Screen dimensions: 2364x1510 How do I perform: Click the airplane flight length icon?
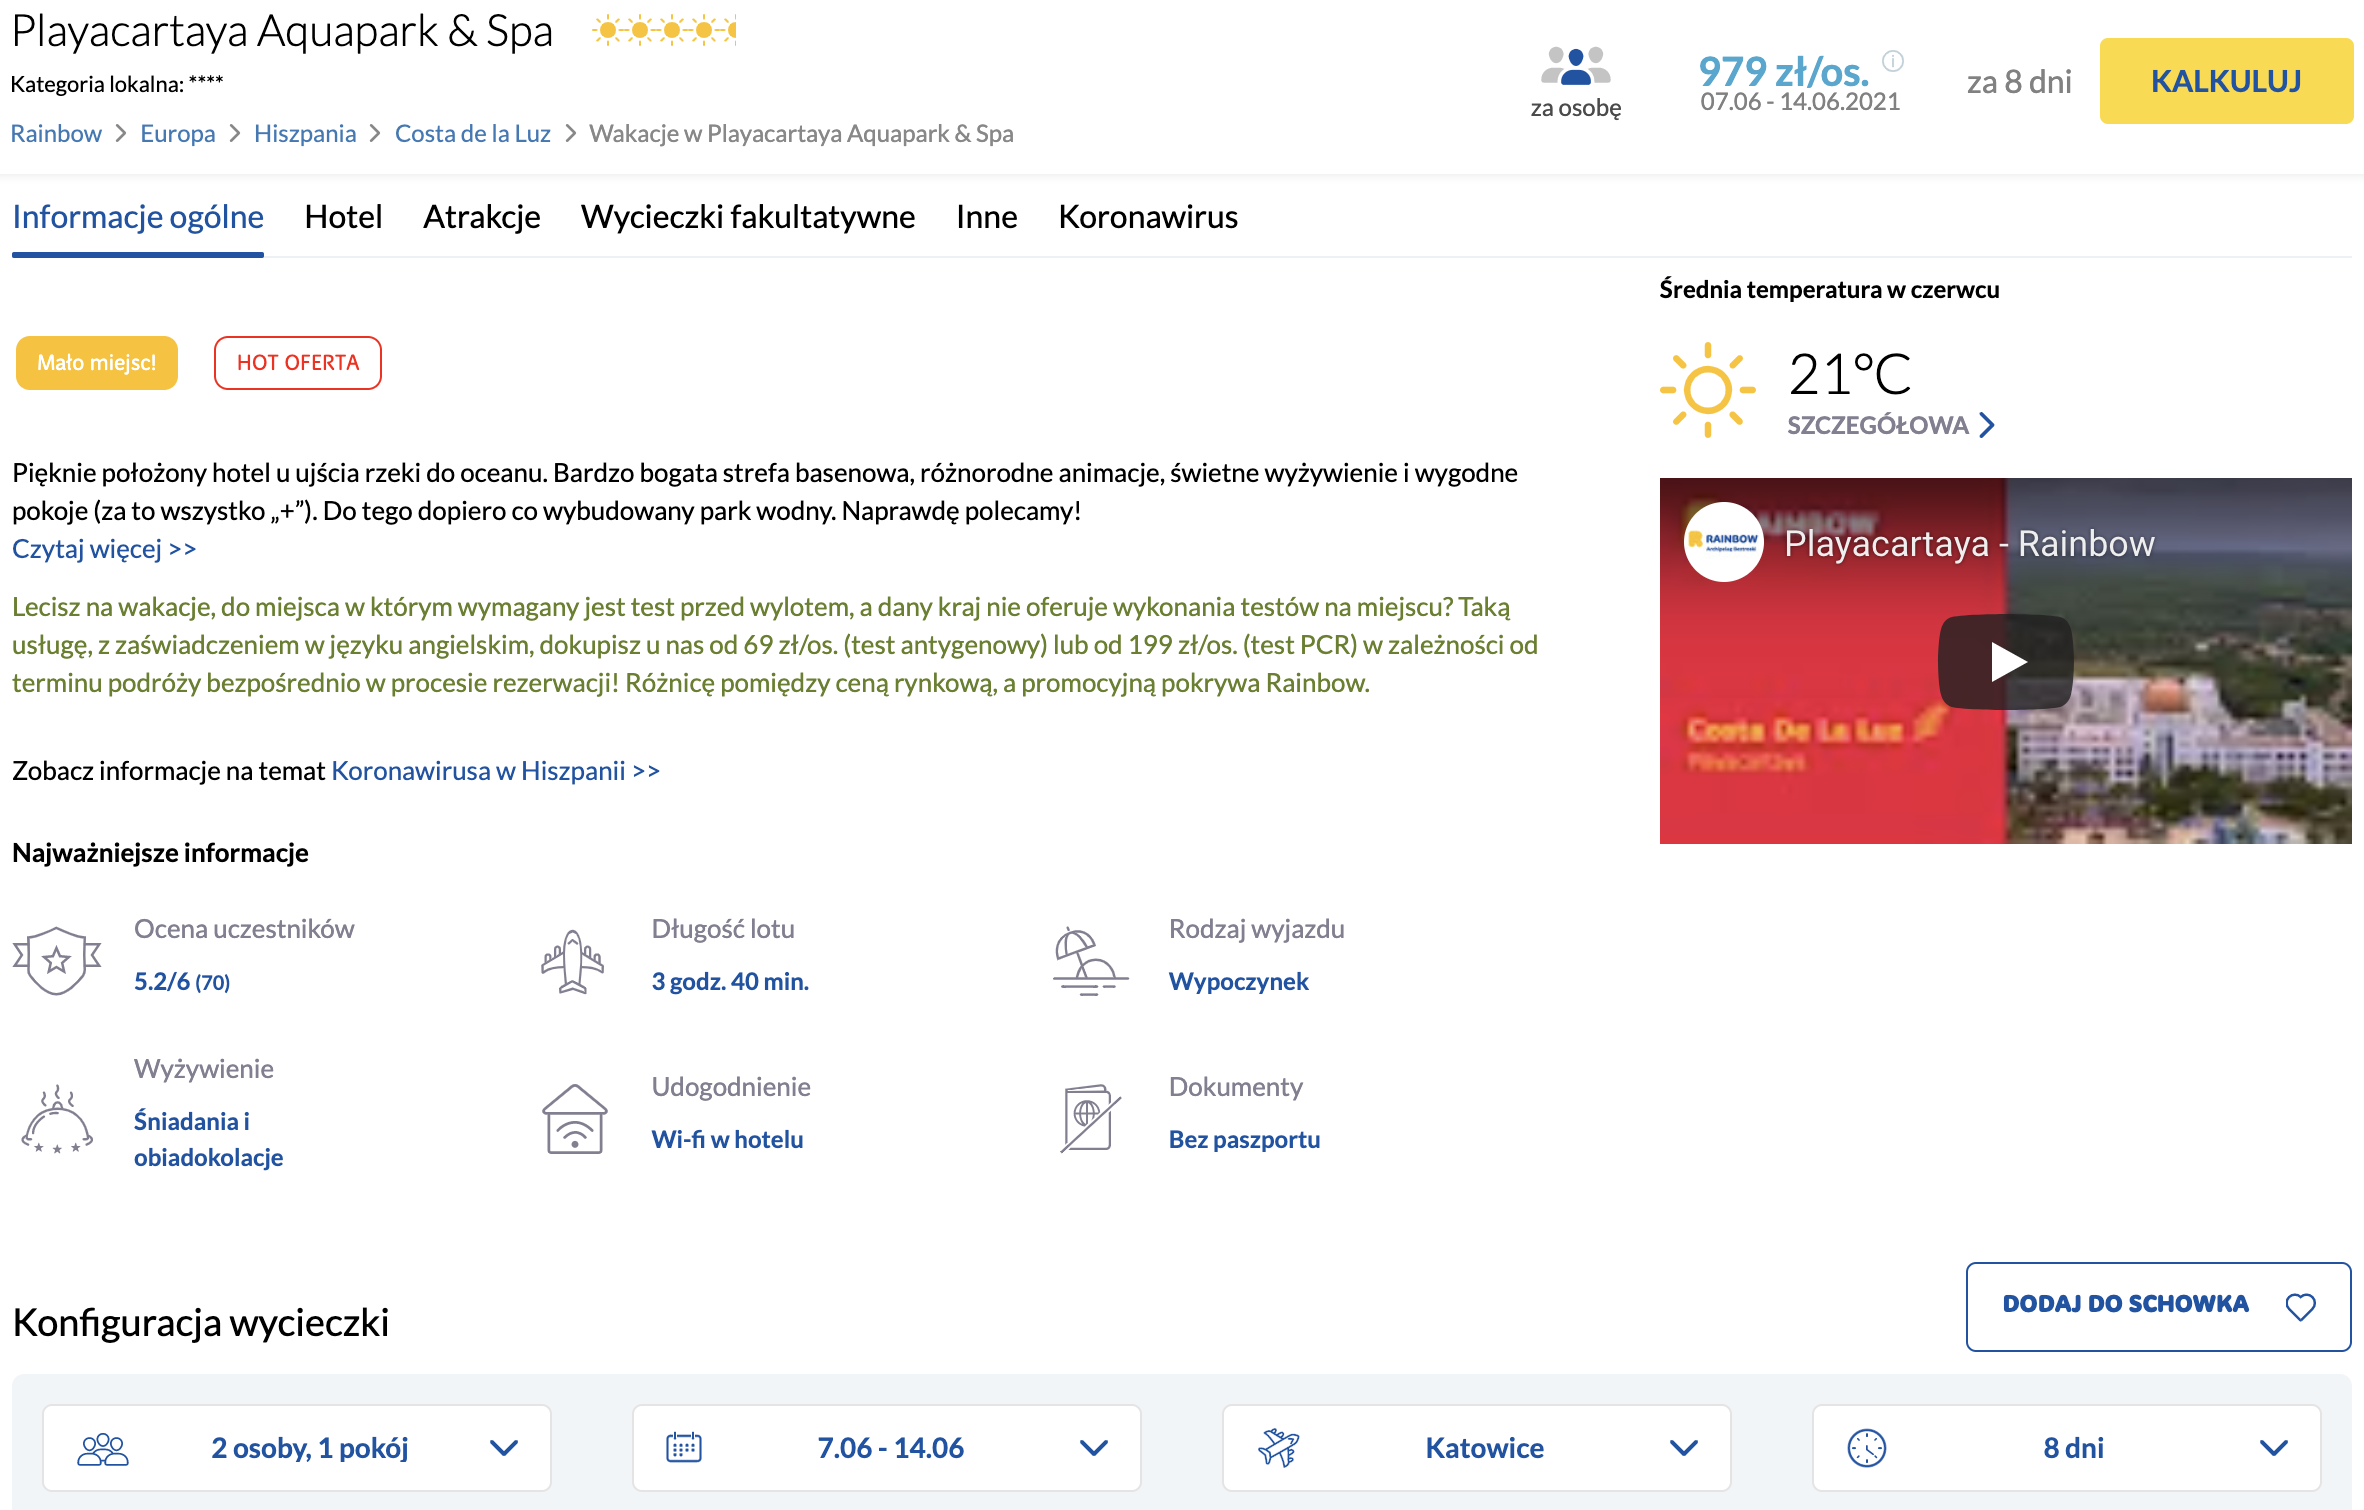click(x=572, y=961)
